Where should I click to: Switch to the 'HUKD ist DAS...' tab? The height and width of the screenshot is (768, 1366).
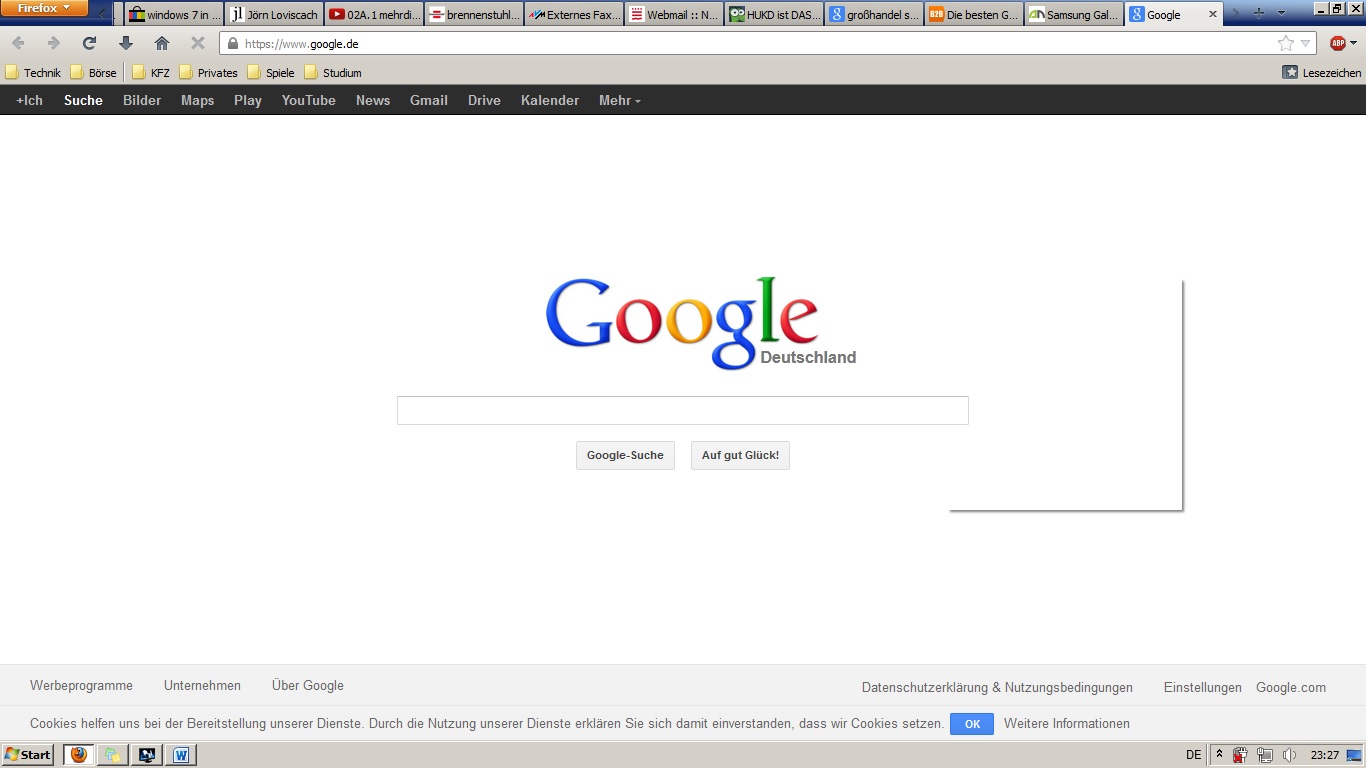[775, 15]
